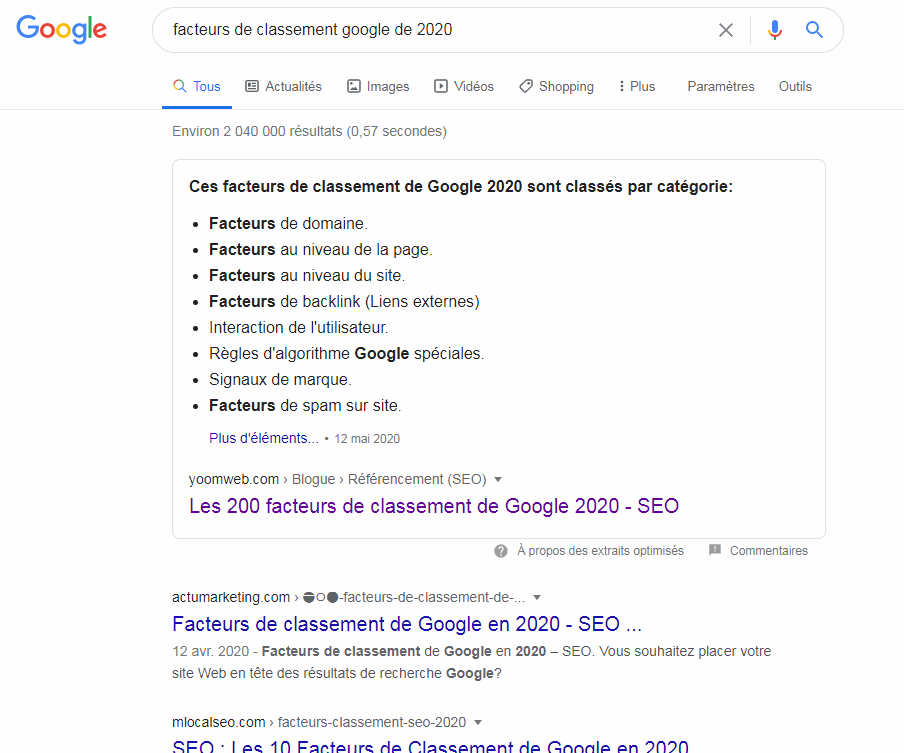Switch to the Outils menu

click(x=795, y=86)
